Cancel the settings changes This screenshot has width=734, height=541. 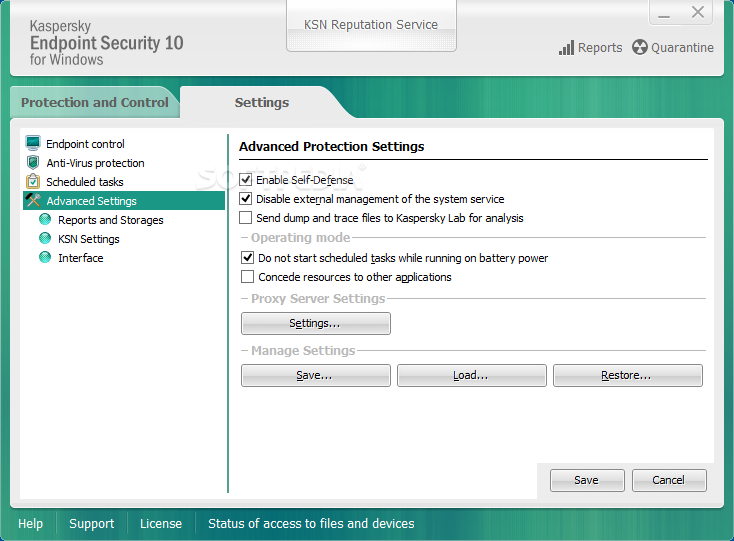669,480
